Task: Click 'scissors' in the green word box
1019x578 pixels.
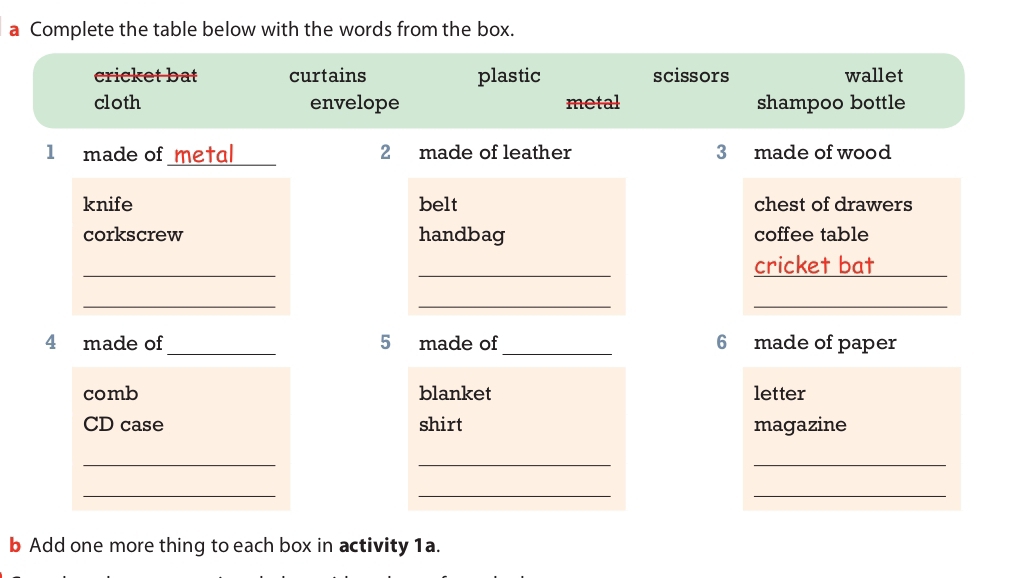Action: click(691, 76)
